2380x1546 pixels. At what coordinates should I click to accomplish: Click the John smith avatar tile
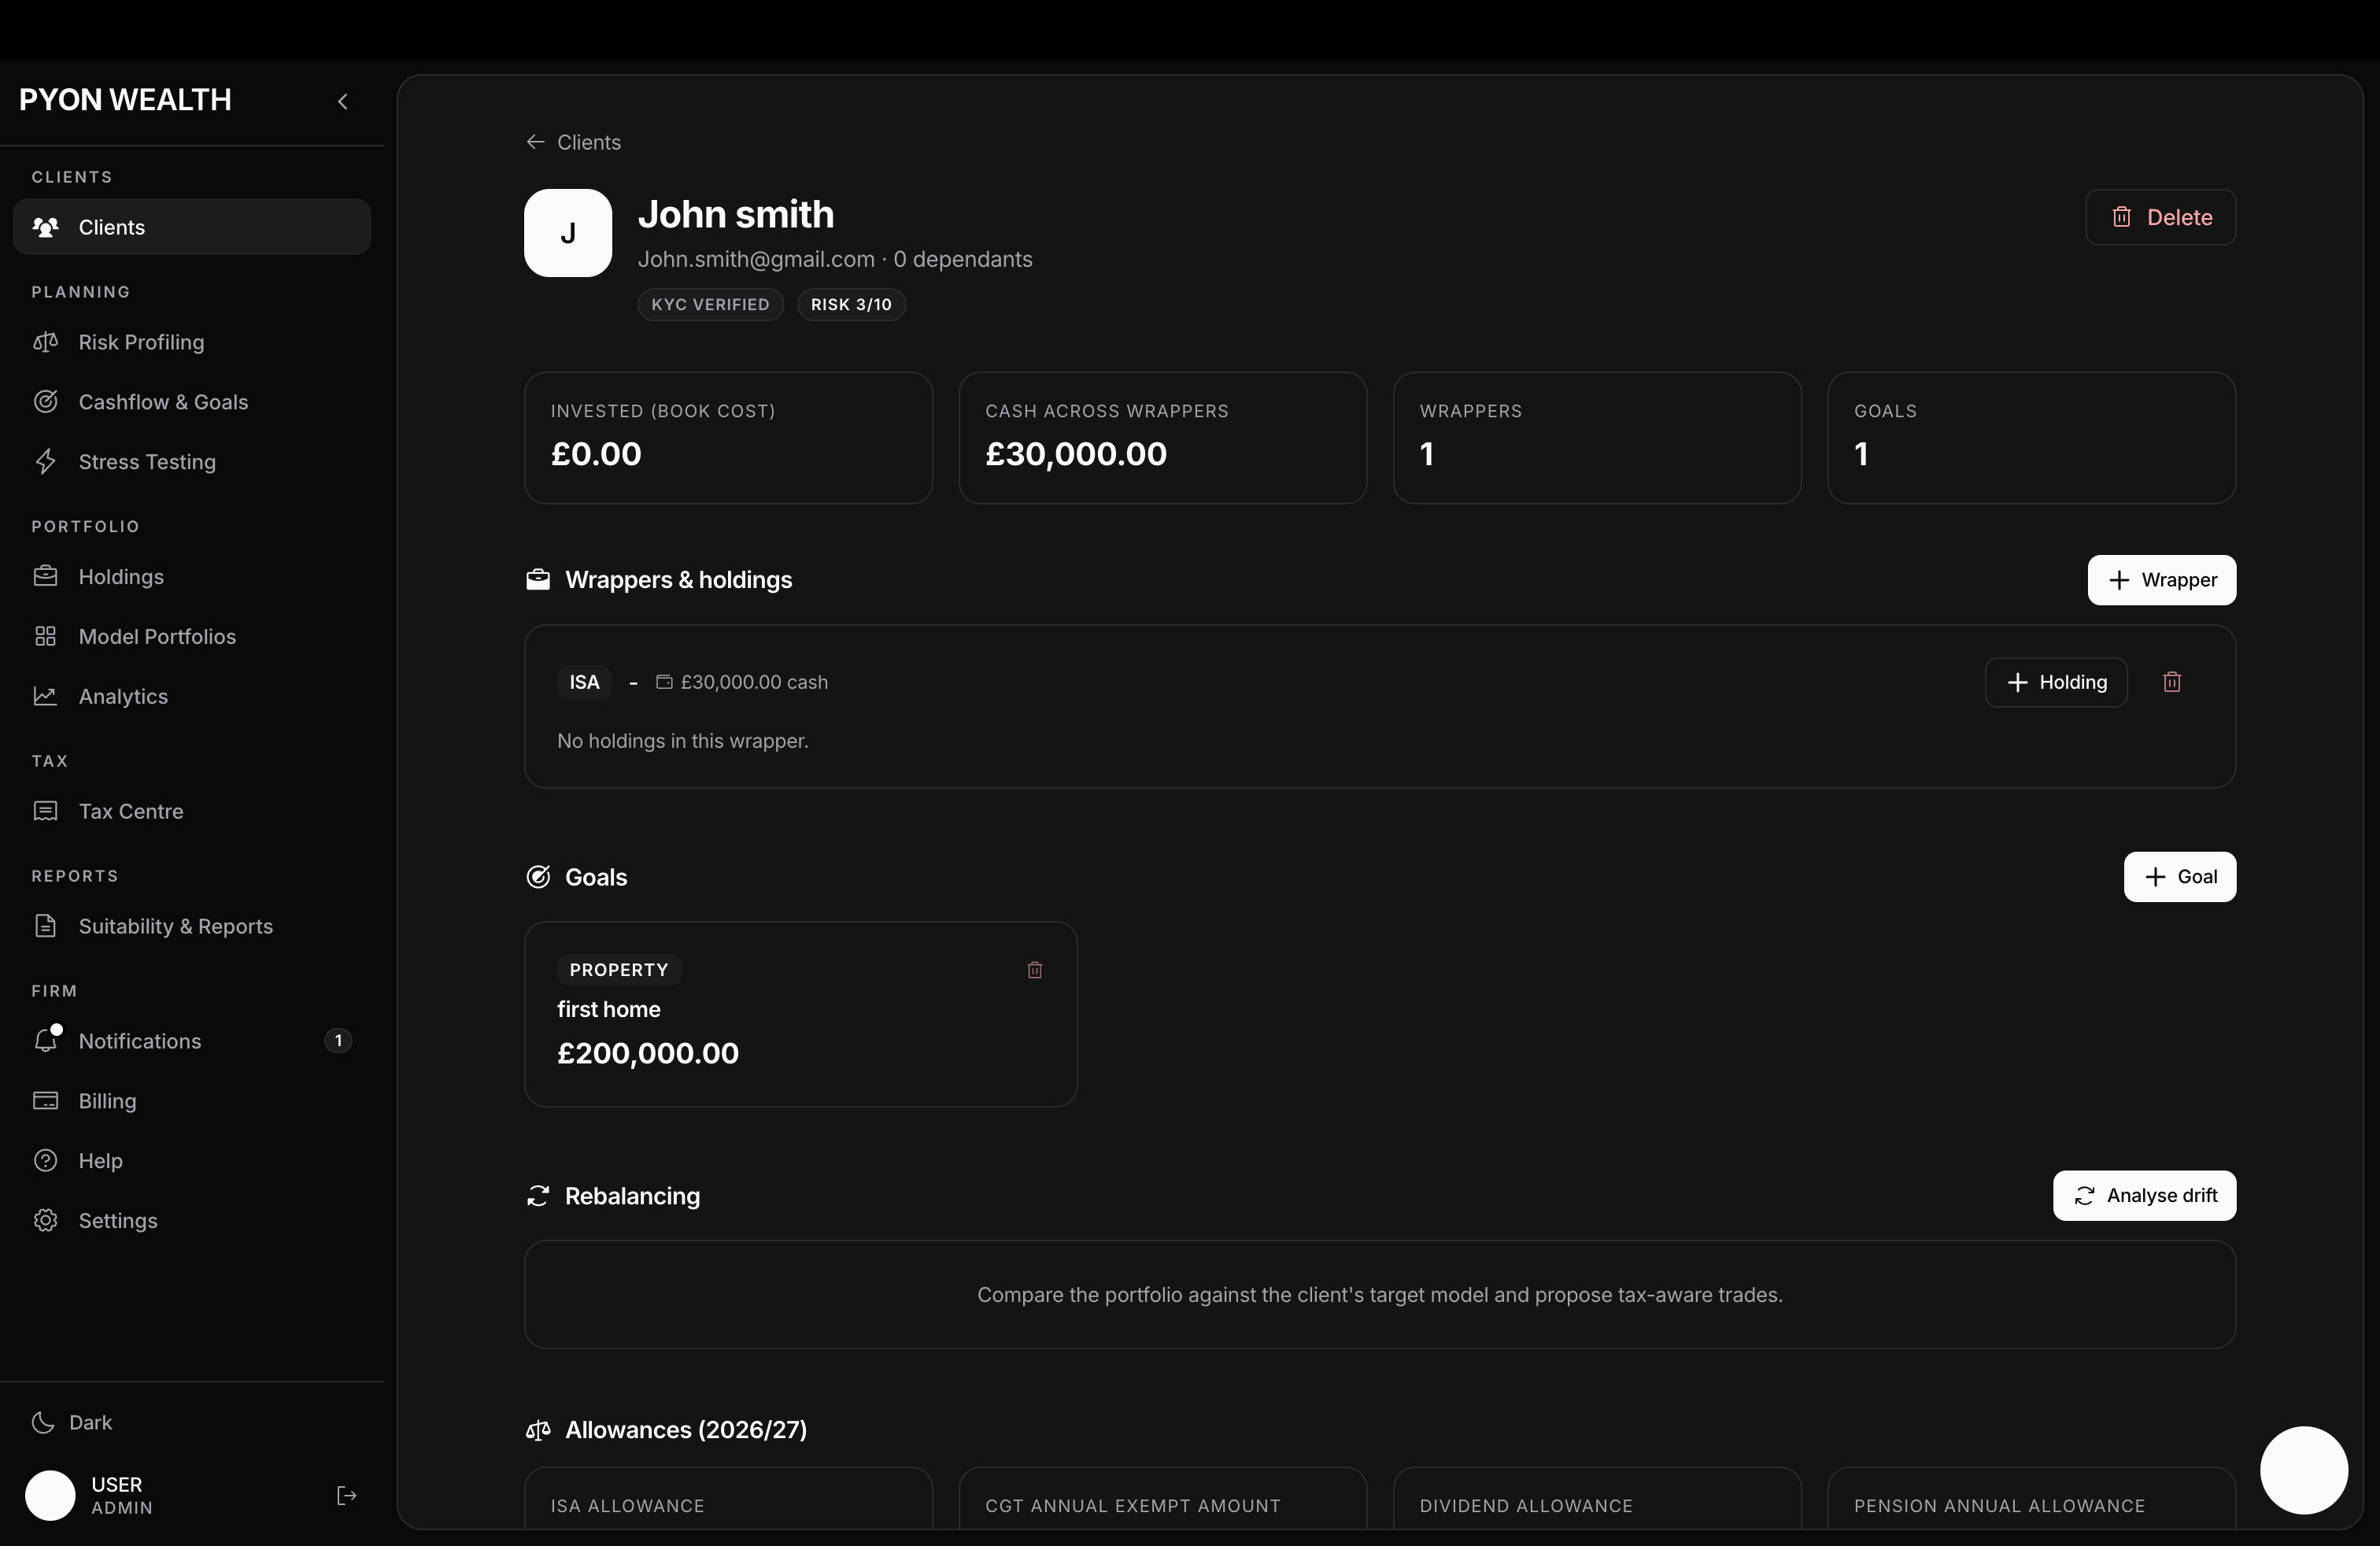568,233
